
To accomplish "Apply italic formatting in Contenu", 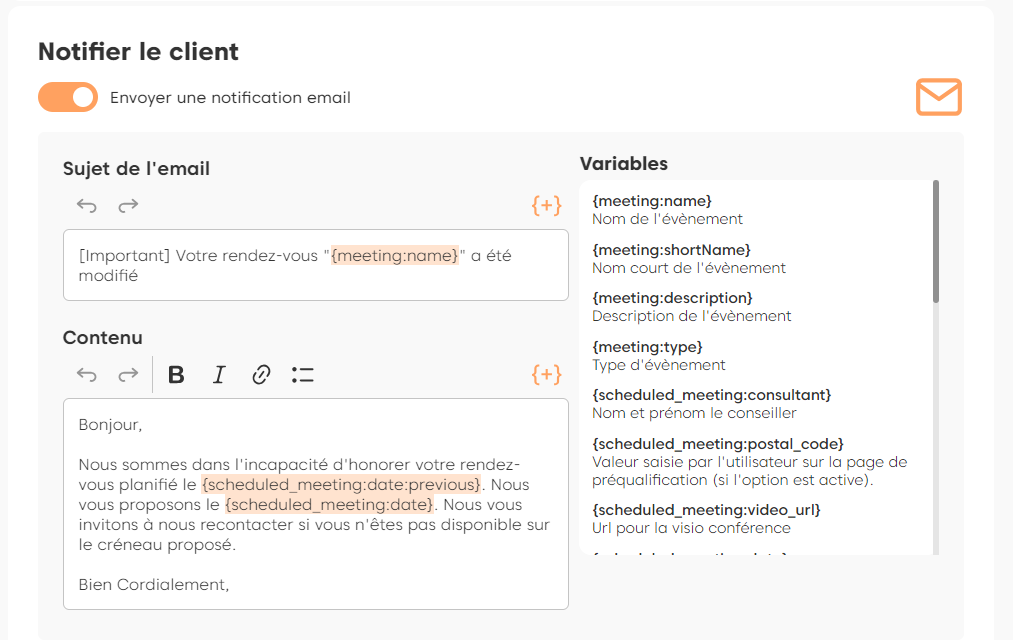I will pos(219,375).
